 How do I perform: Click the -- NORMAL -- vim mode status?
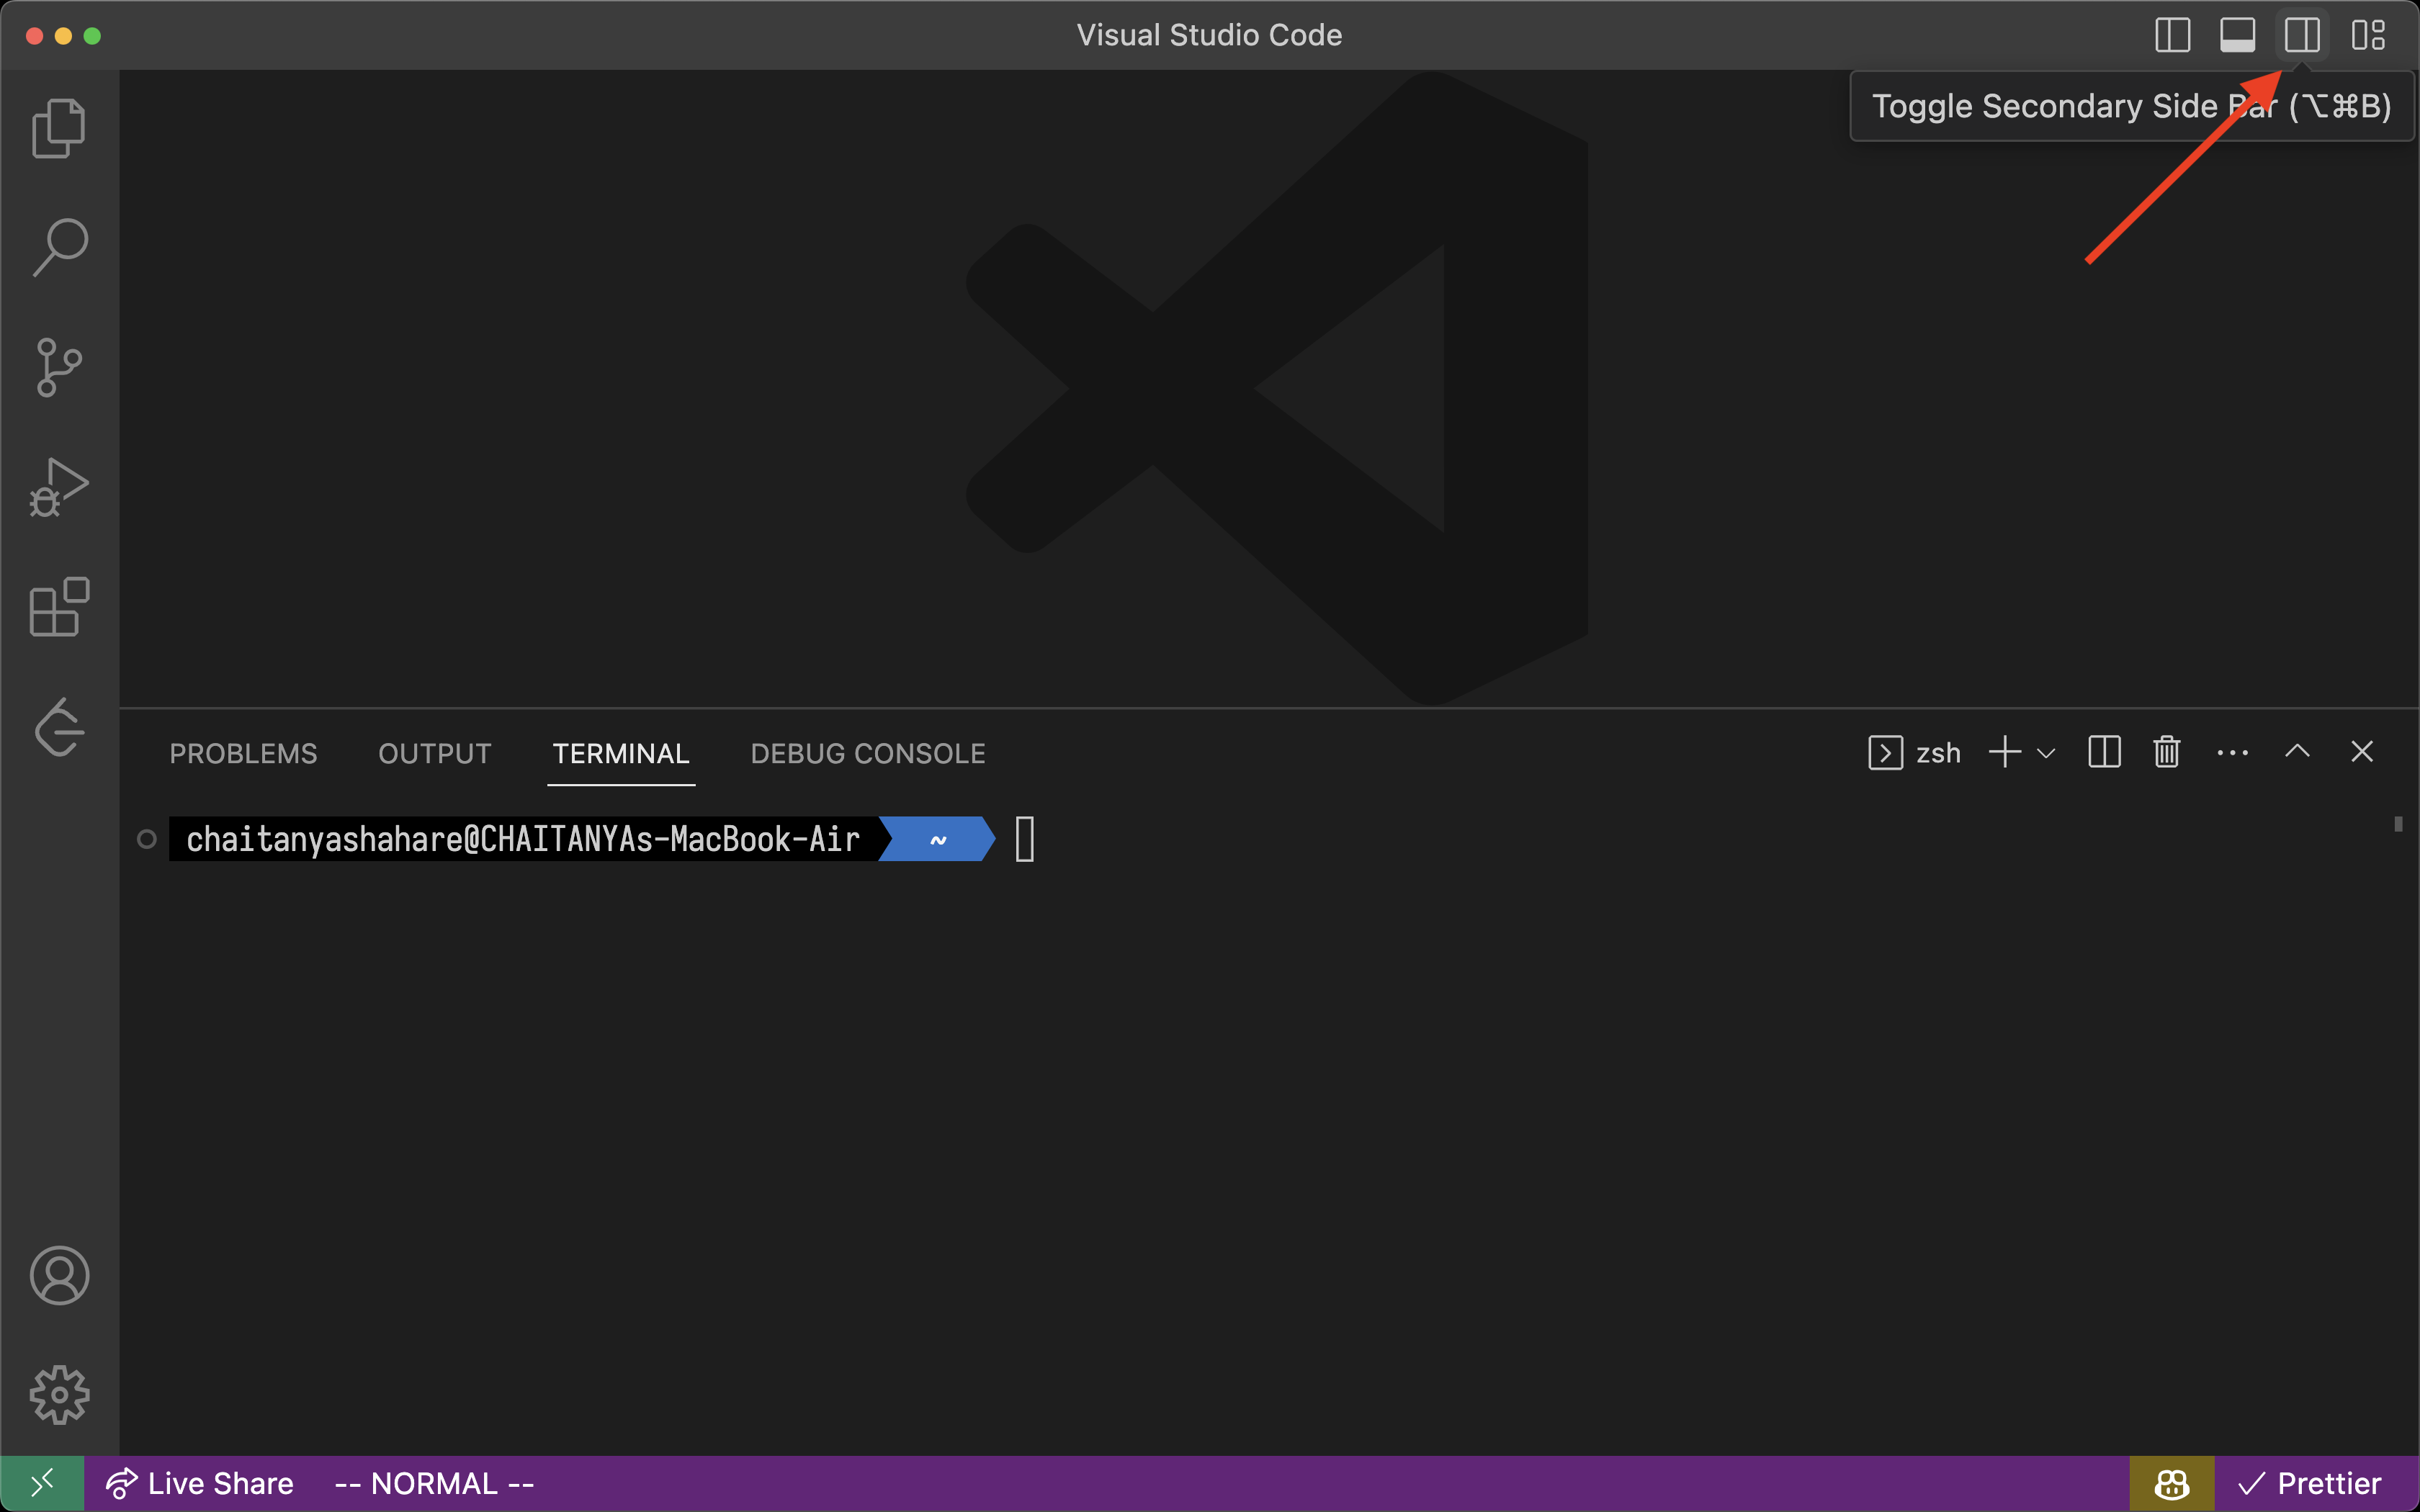tap(434, 1484)
